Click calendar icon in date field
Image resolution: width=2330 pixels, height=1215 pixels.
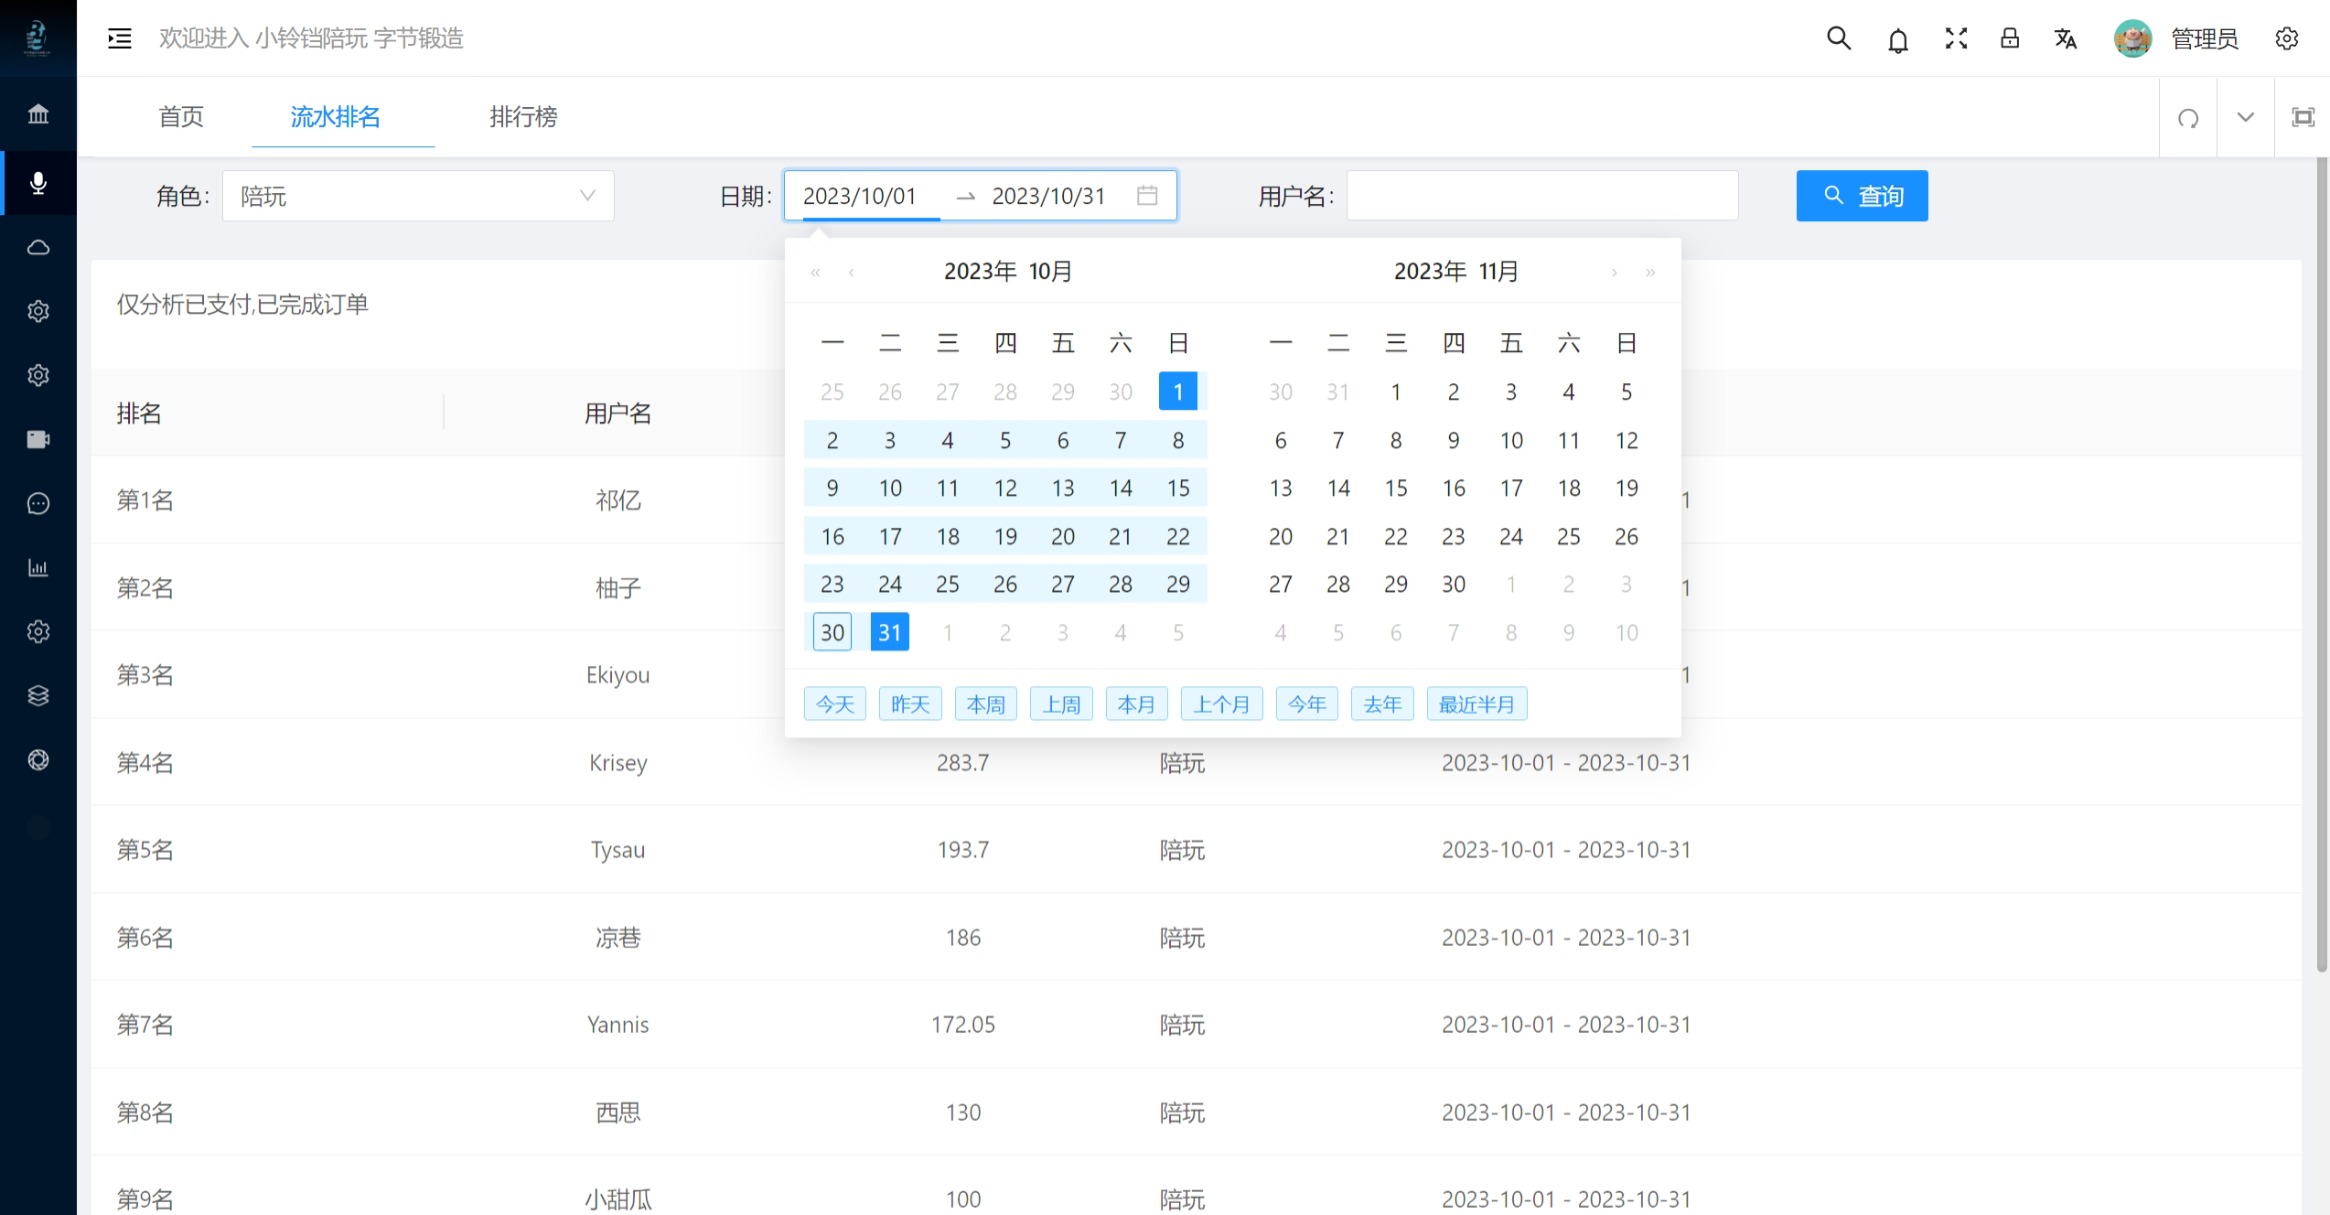pos(1147,195)
